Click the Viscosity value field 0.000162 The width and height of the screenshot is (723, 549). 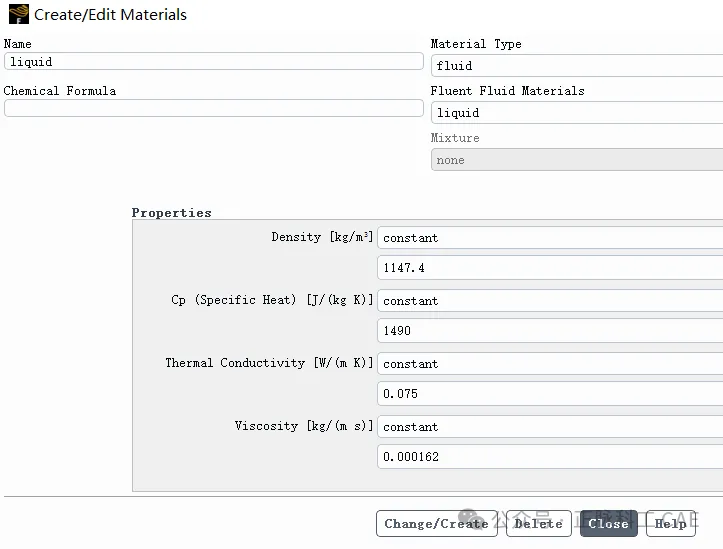pyautogui.click(x=550, y=457)
